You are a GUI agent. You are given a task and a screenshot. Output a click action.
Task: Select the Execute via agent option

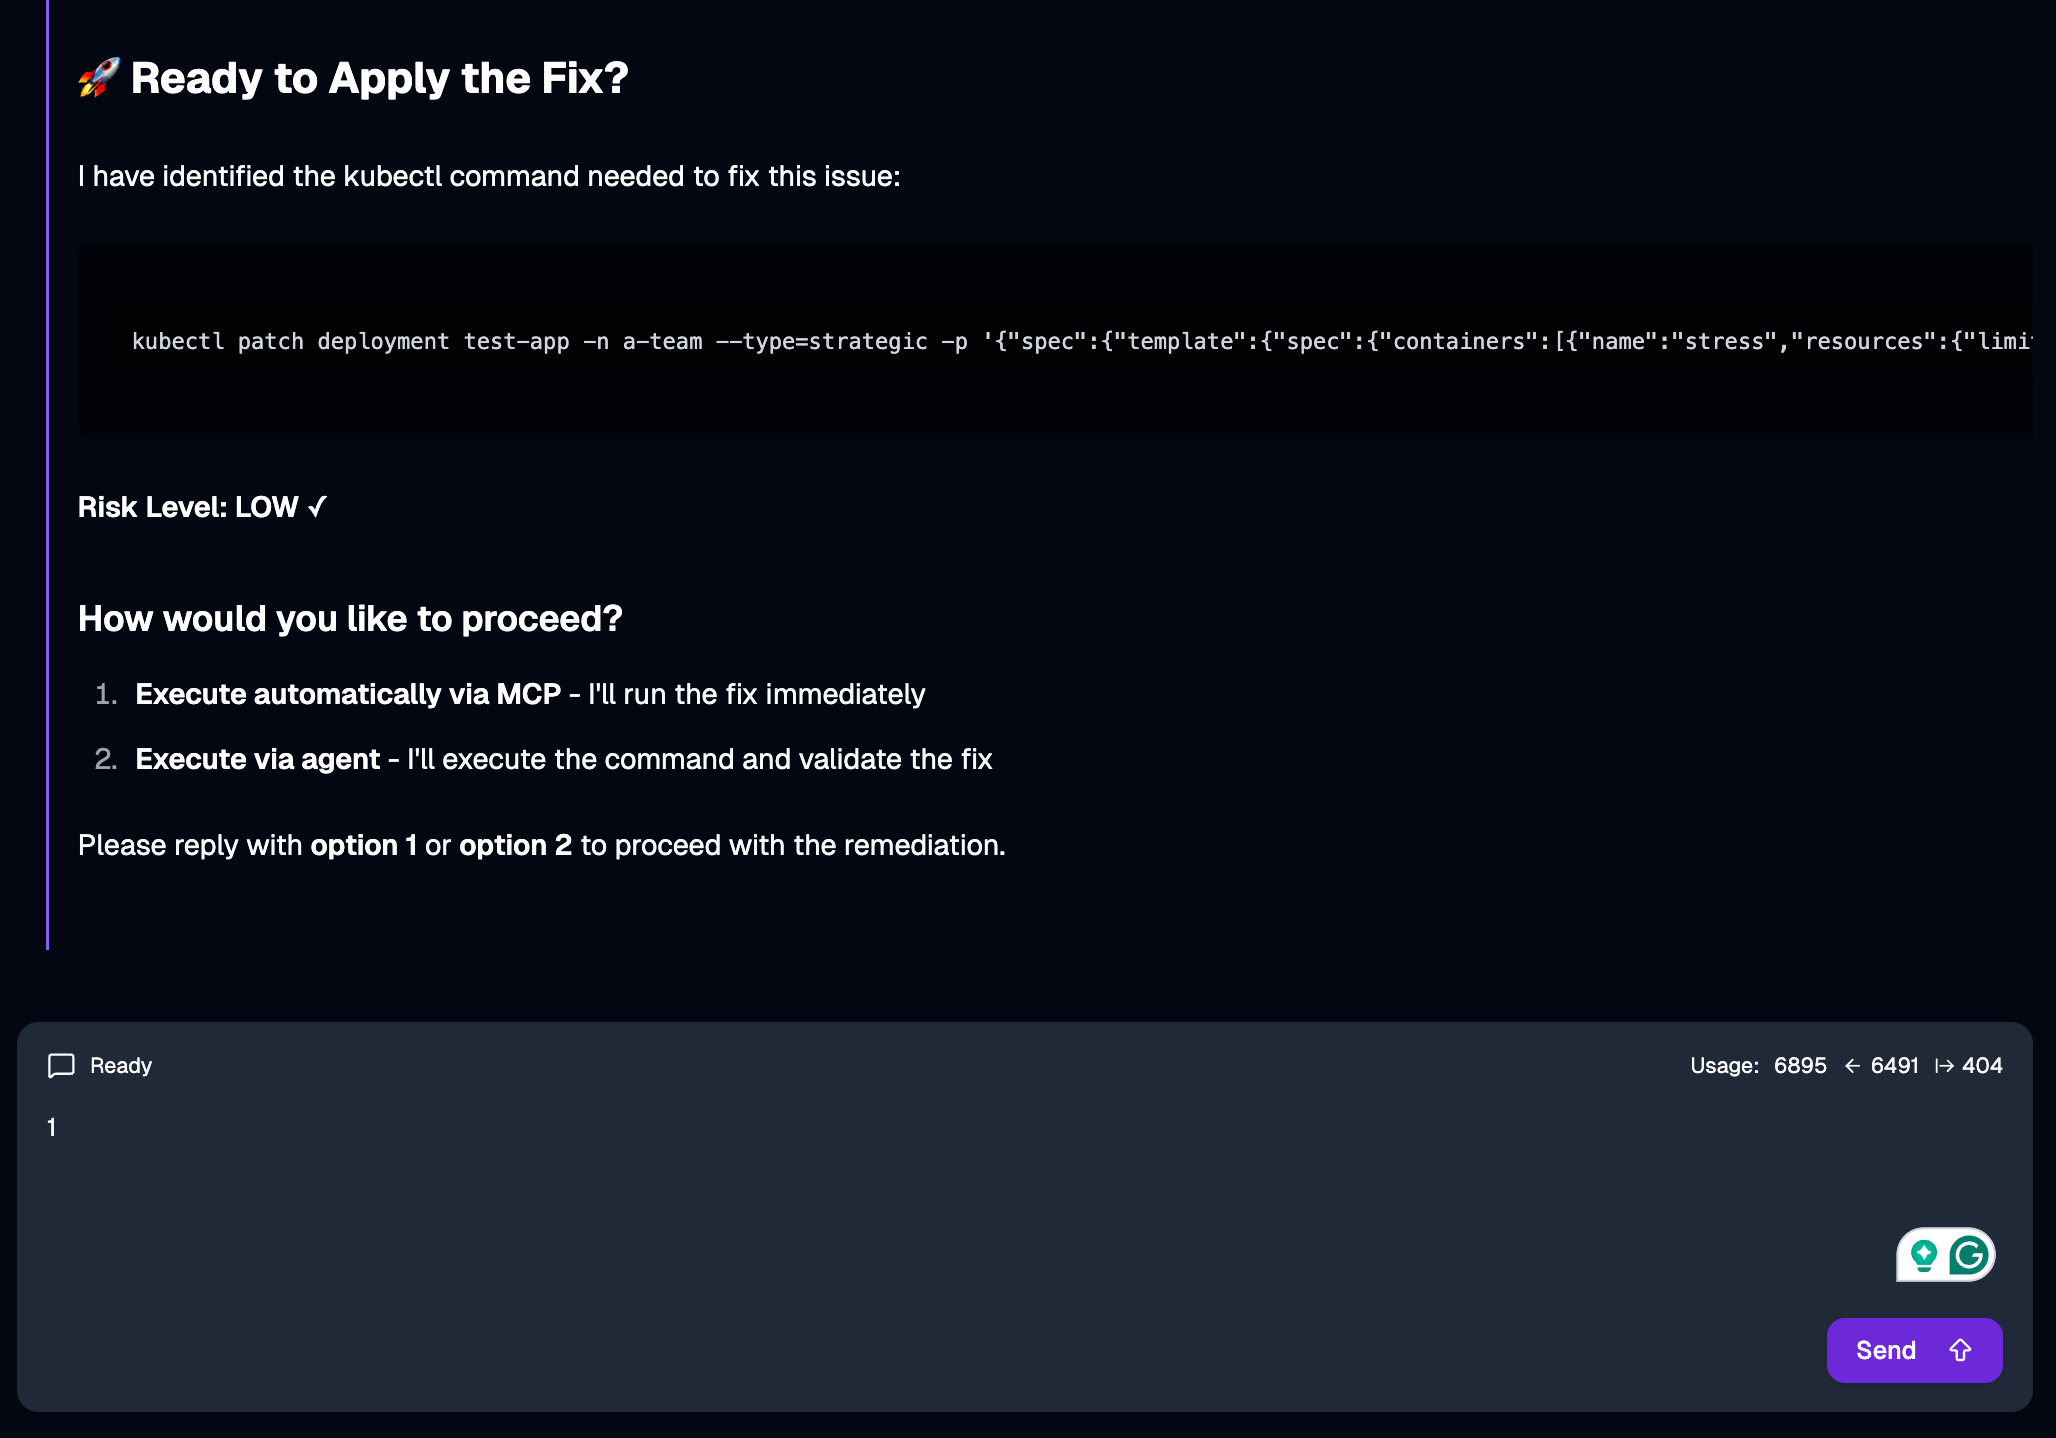point(258,759)
